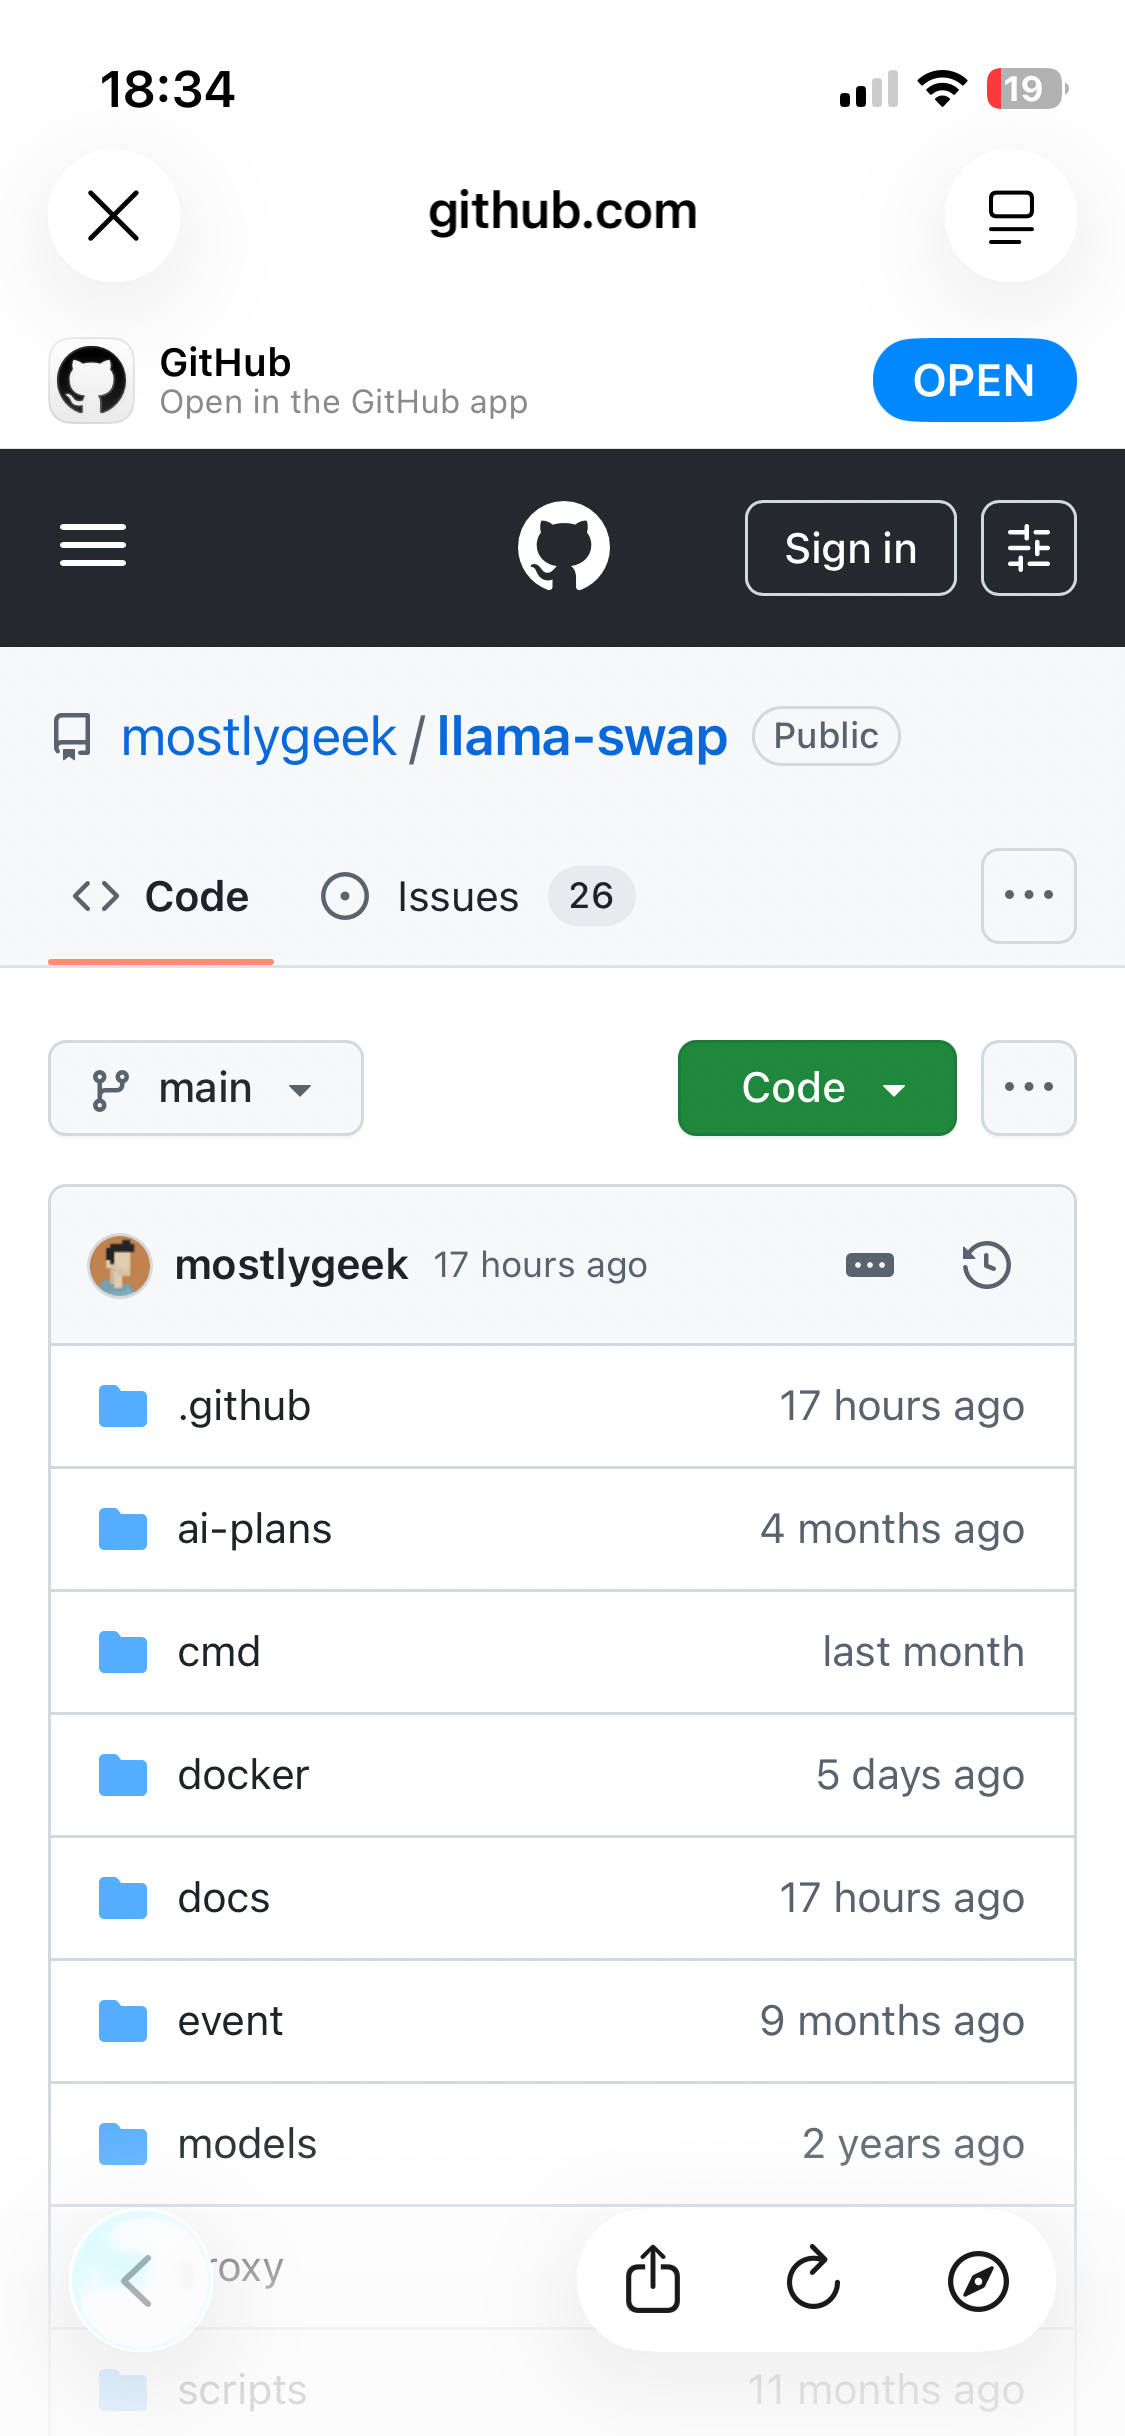
Task: Switch to the Issues tab
Action: [477, 897]
